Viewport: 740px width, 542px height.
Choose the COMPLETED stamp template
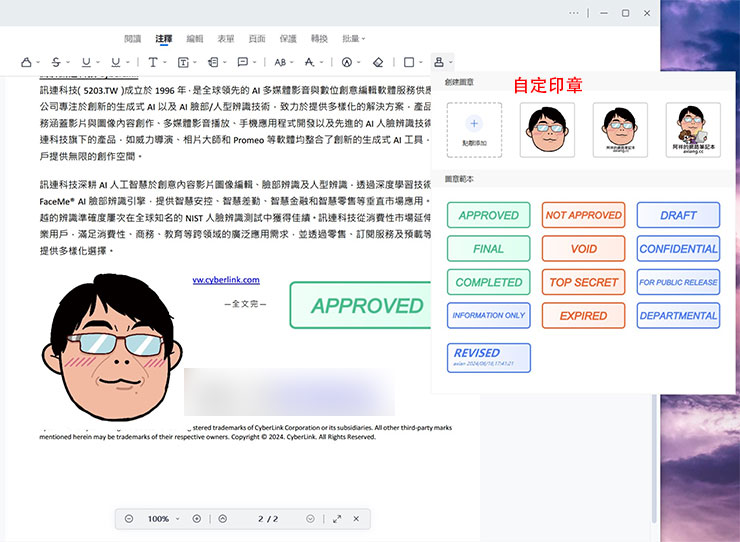488,282
